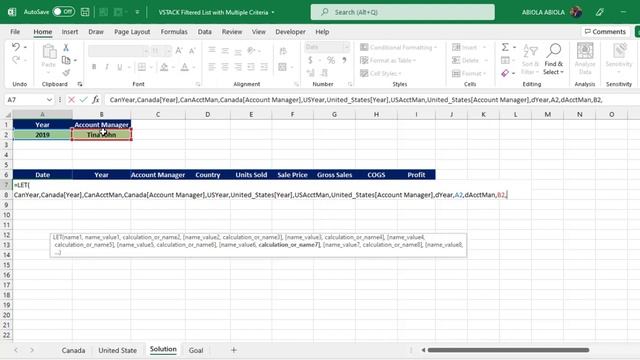Screen dimensions: 640x360
Task: Click the Clear eraser icon
Action: (x=505, y=73)
